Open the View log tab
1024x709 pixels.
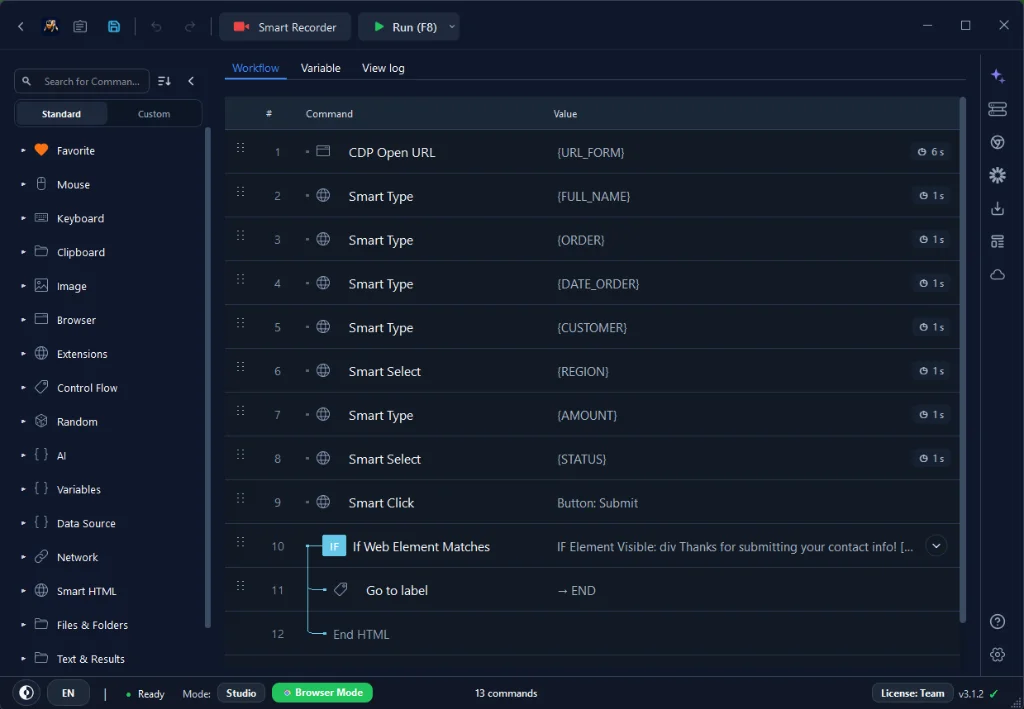tap(383, 68)
